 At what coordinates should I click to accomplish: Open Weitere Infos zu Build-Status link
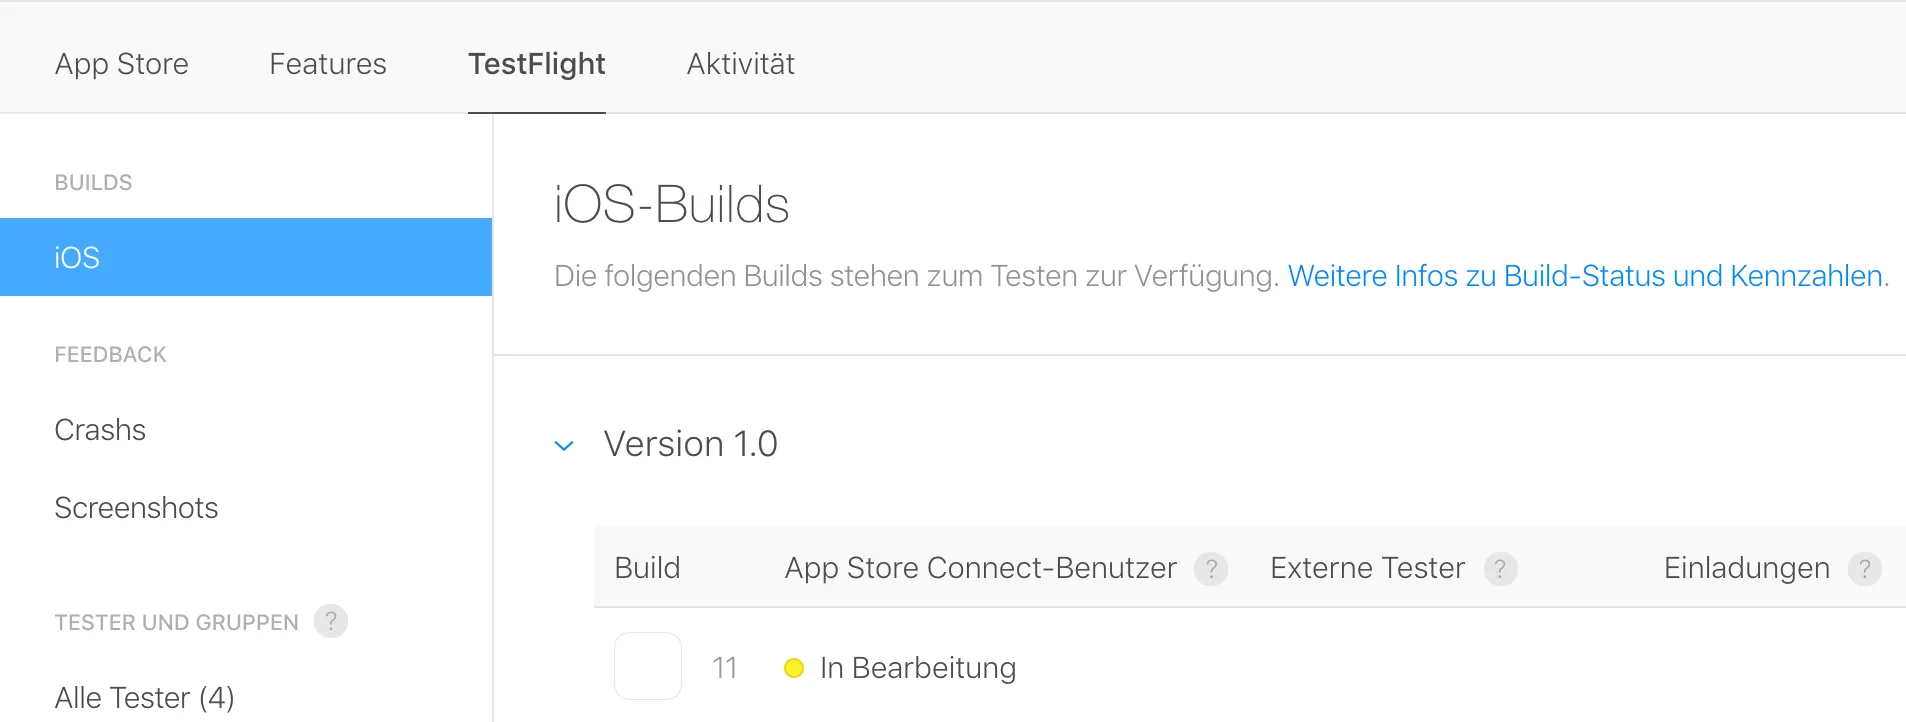1588,276
